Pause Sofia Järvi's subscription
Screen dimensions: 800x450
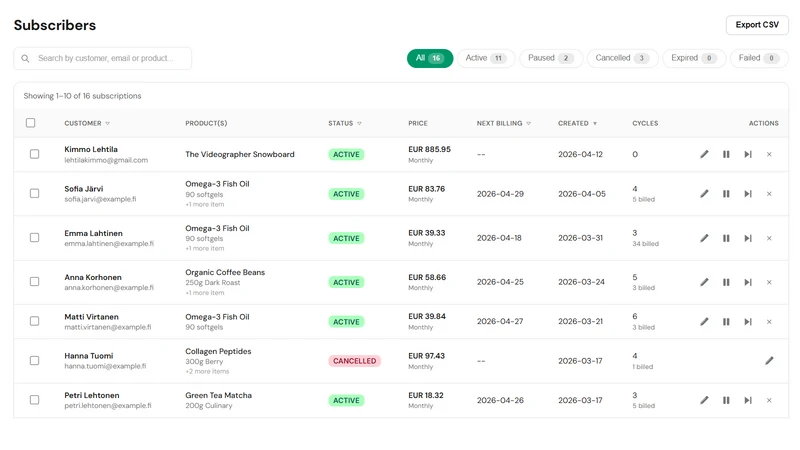726,194
